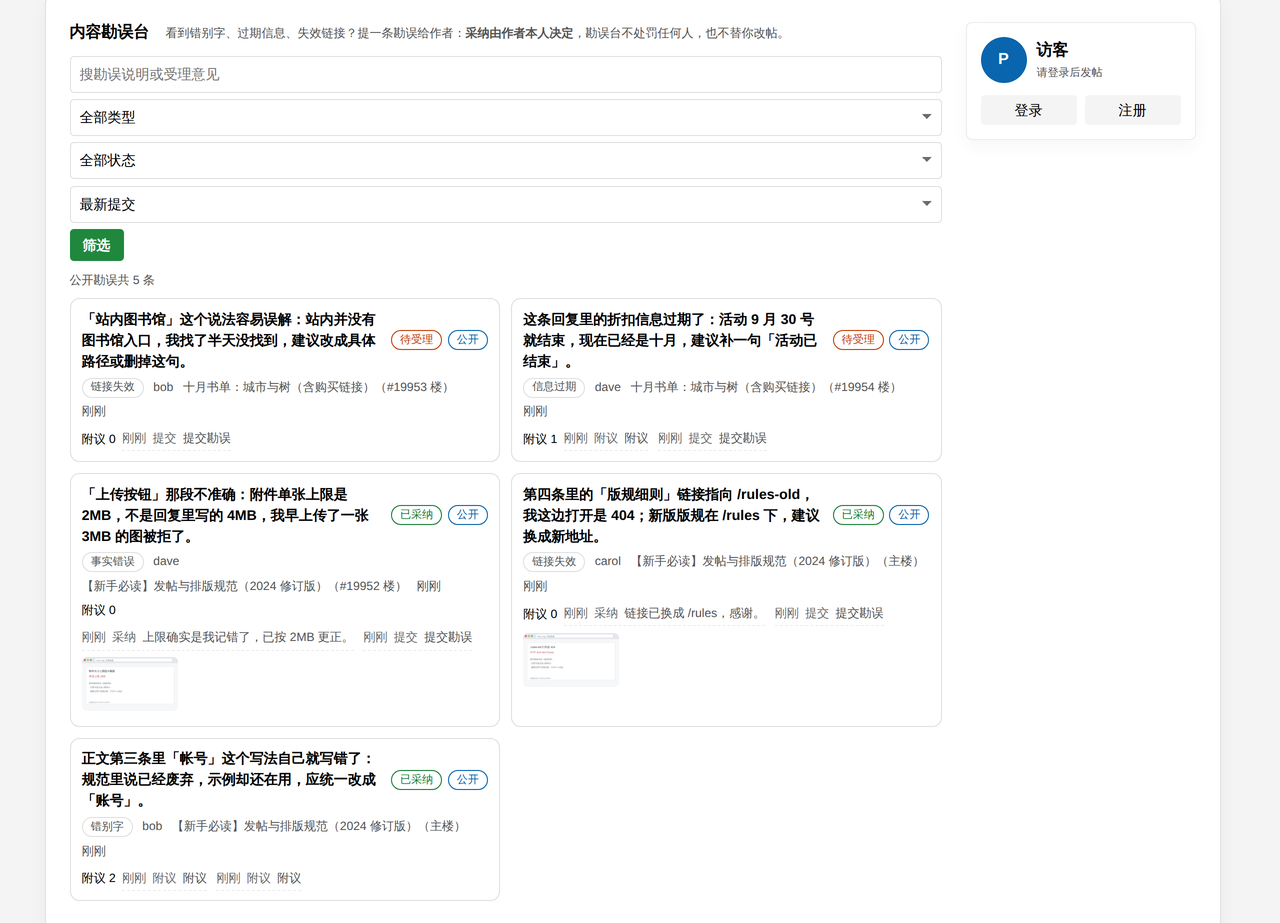Open the 十月书单 thread link for #19953 楼
Screen dimensions: 1280x923
317,387
